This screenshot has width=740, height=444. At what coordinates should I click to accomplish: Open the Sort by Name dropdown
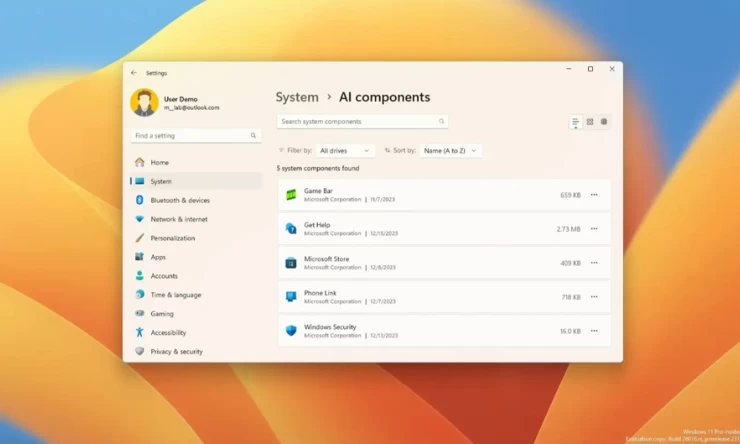click(450, 151)
